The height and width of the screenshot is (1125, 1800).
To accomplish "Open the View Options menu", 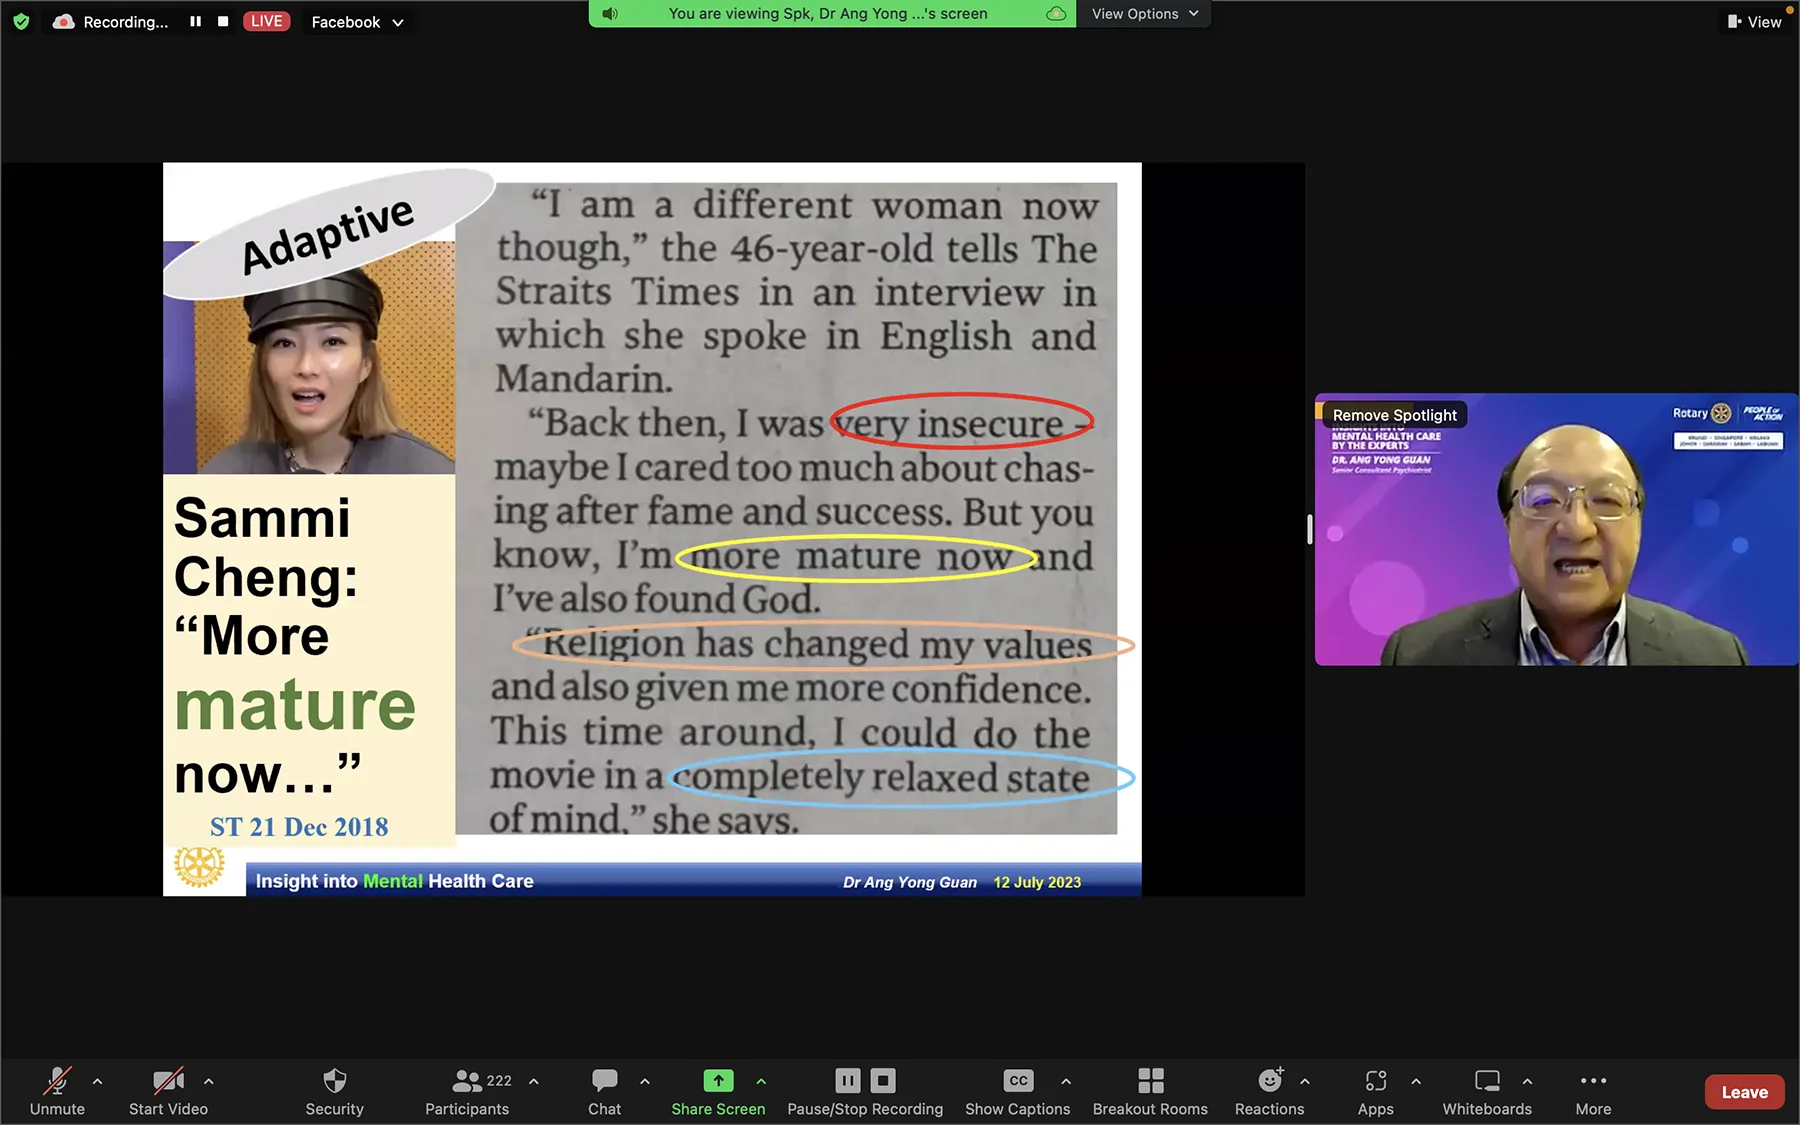I will coord(1144,14).
